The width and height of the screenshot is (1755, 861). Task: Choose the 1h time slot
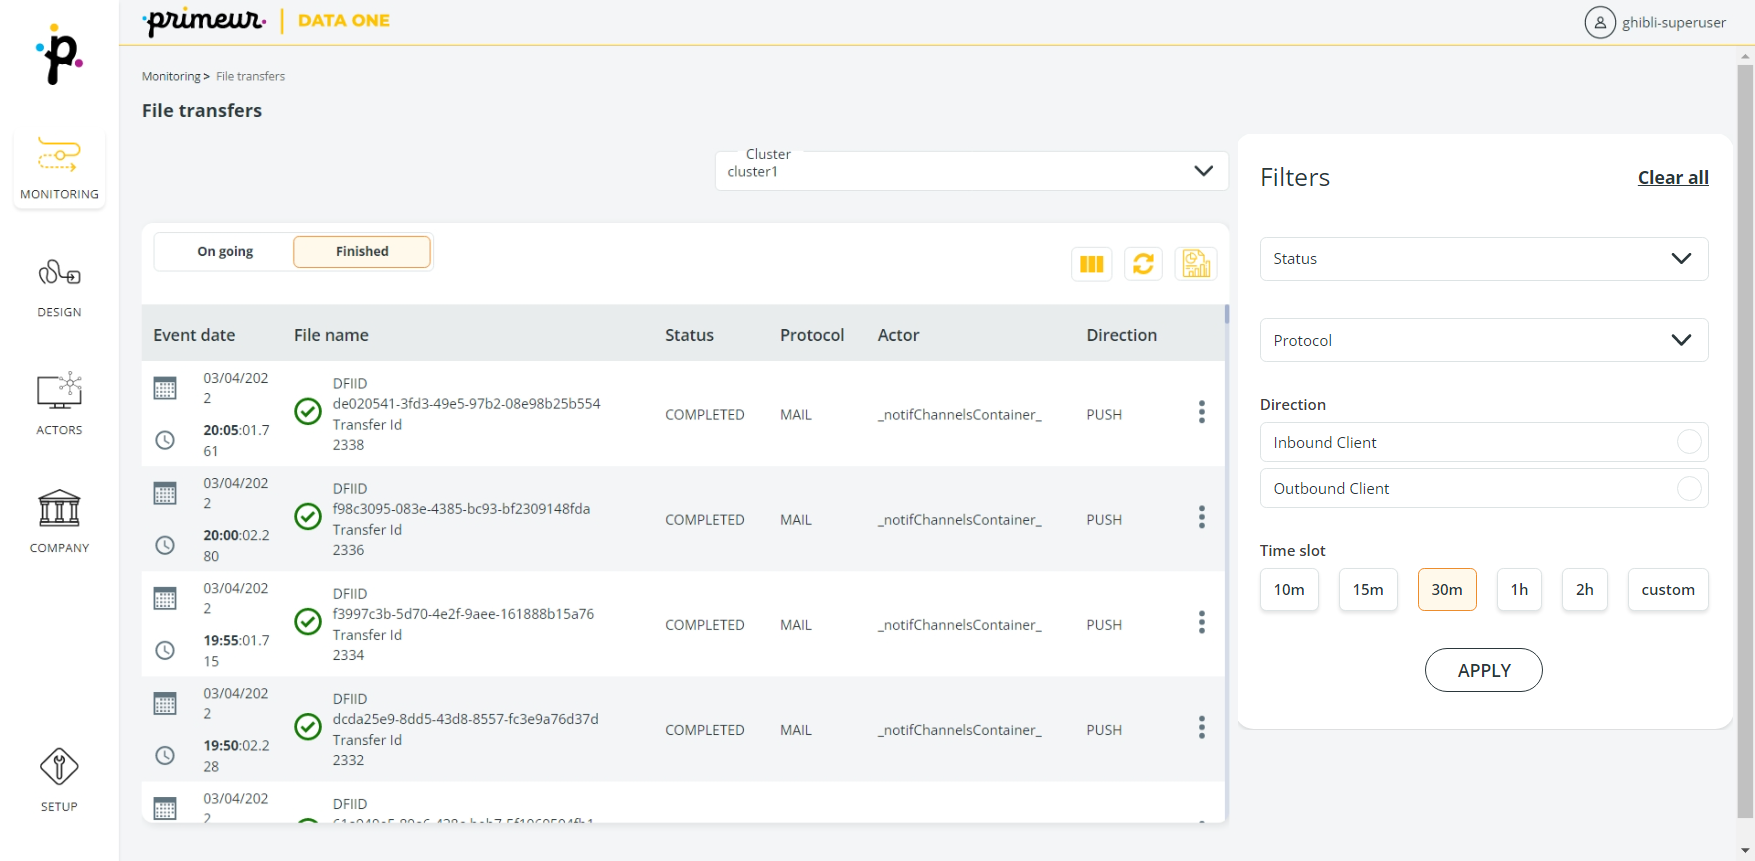point(1519,590)
